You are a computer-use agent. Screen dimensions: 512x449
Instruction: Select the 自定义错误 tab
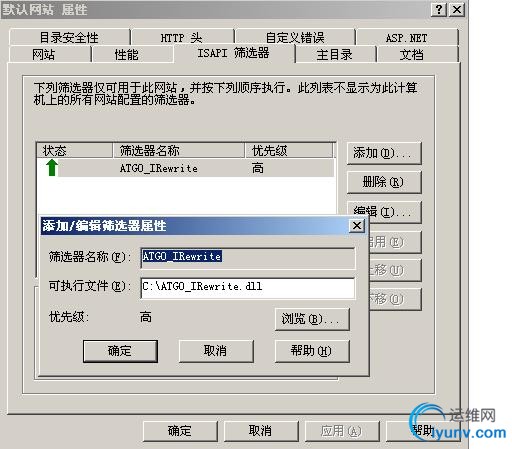tap(295, 37)
